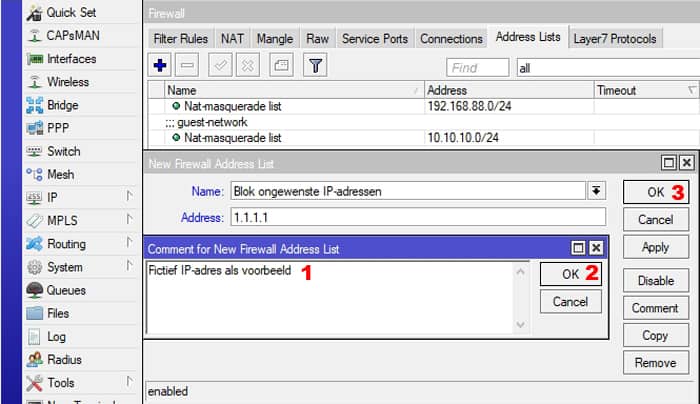This screenshot has width=700, height=404.
Task: Switch to the Layer7 Protocols tab
Action: (615, 39)
